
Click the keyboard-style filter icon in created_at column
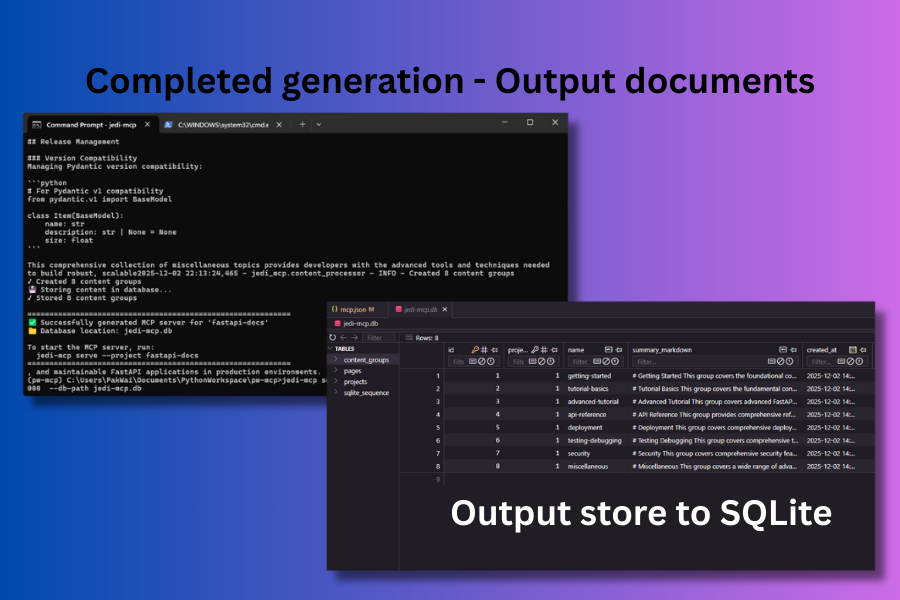pos(841,362)
